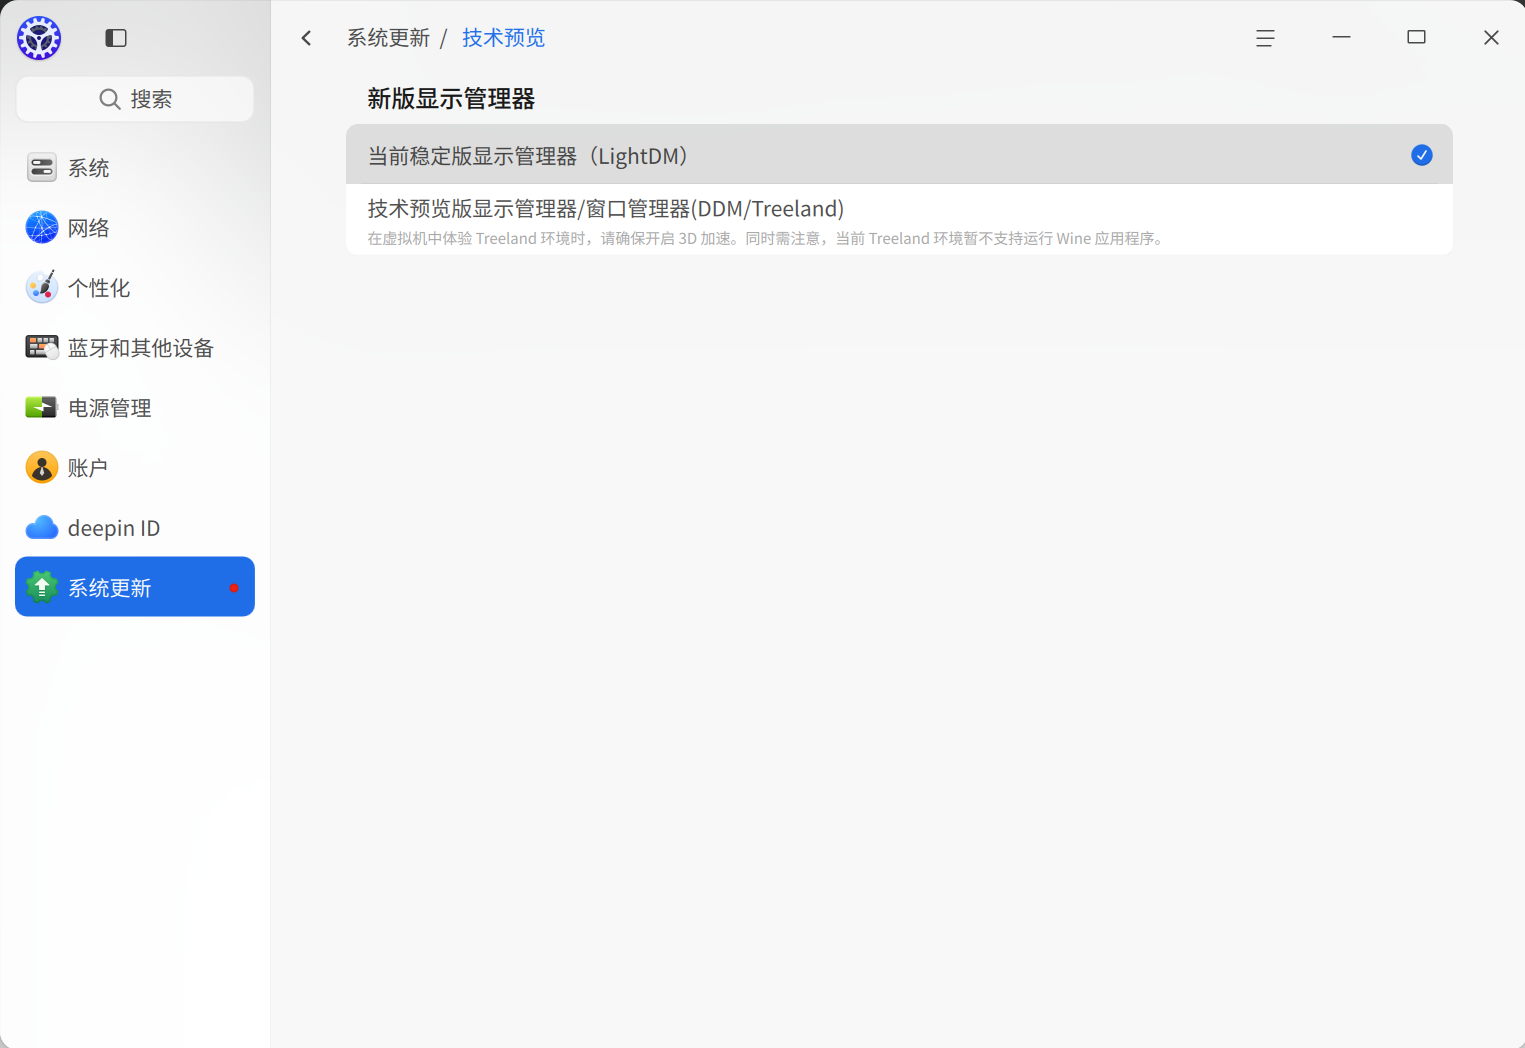Open the 电源管理 battery icon
This screenshot has width=1525, height=1048.
pos(42,407)
